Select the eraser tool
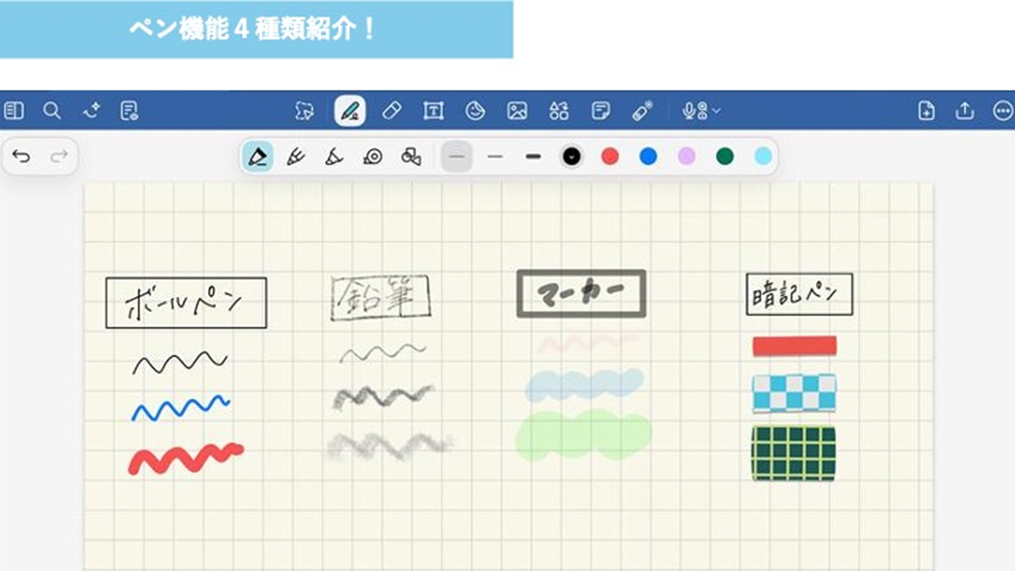Image resolution: width=1015 pixels, height=571 pixels. click(392, 111)
